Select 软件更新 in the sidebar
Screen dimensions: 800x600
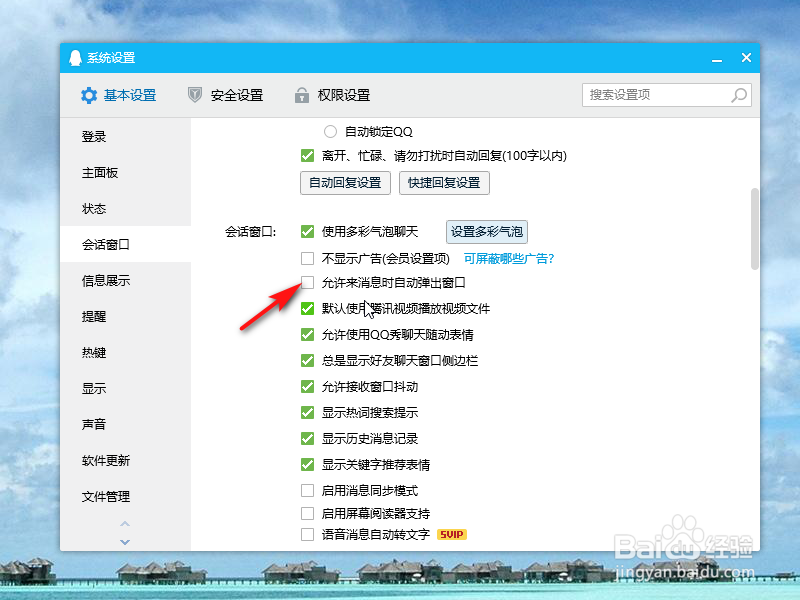(126, 460)
